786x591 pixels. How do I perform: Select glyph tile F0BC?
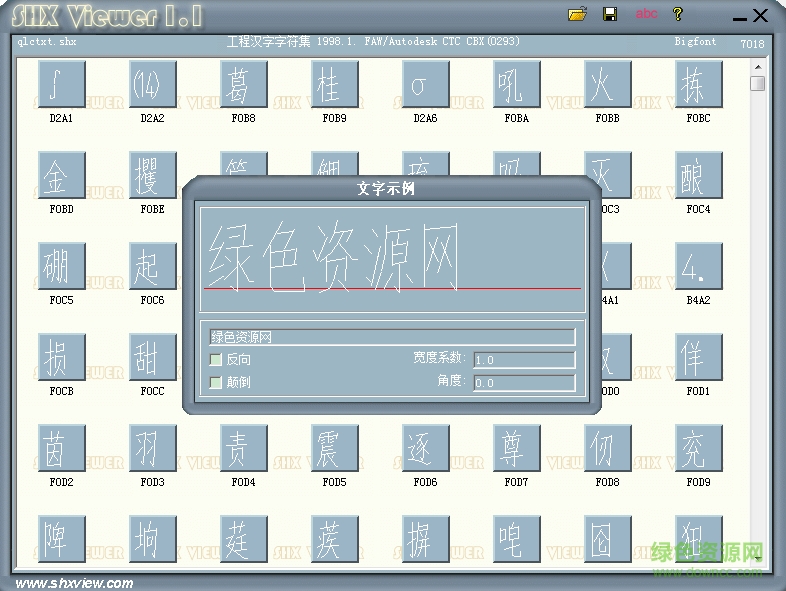[x=699, y=84]
